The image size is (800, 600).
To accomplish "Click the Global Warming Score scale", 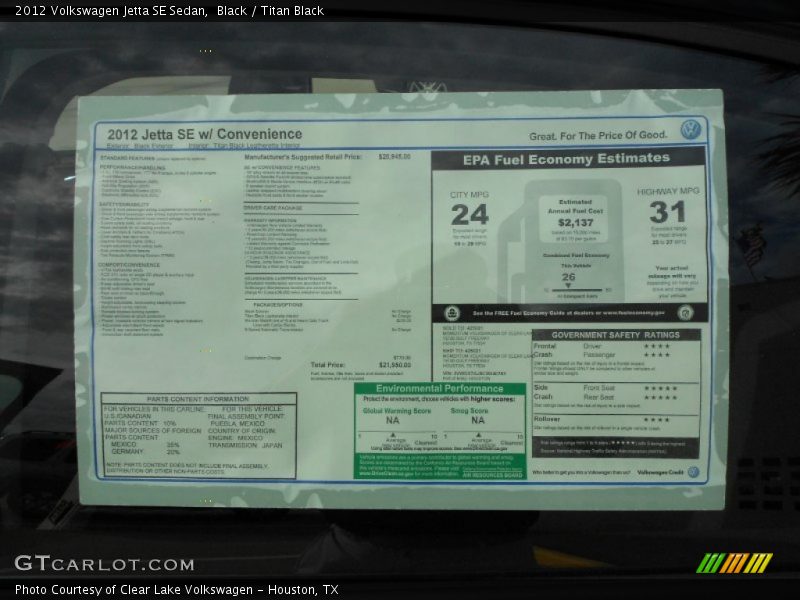I will pos(398,438).
